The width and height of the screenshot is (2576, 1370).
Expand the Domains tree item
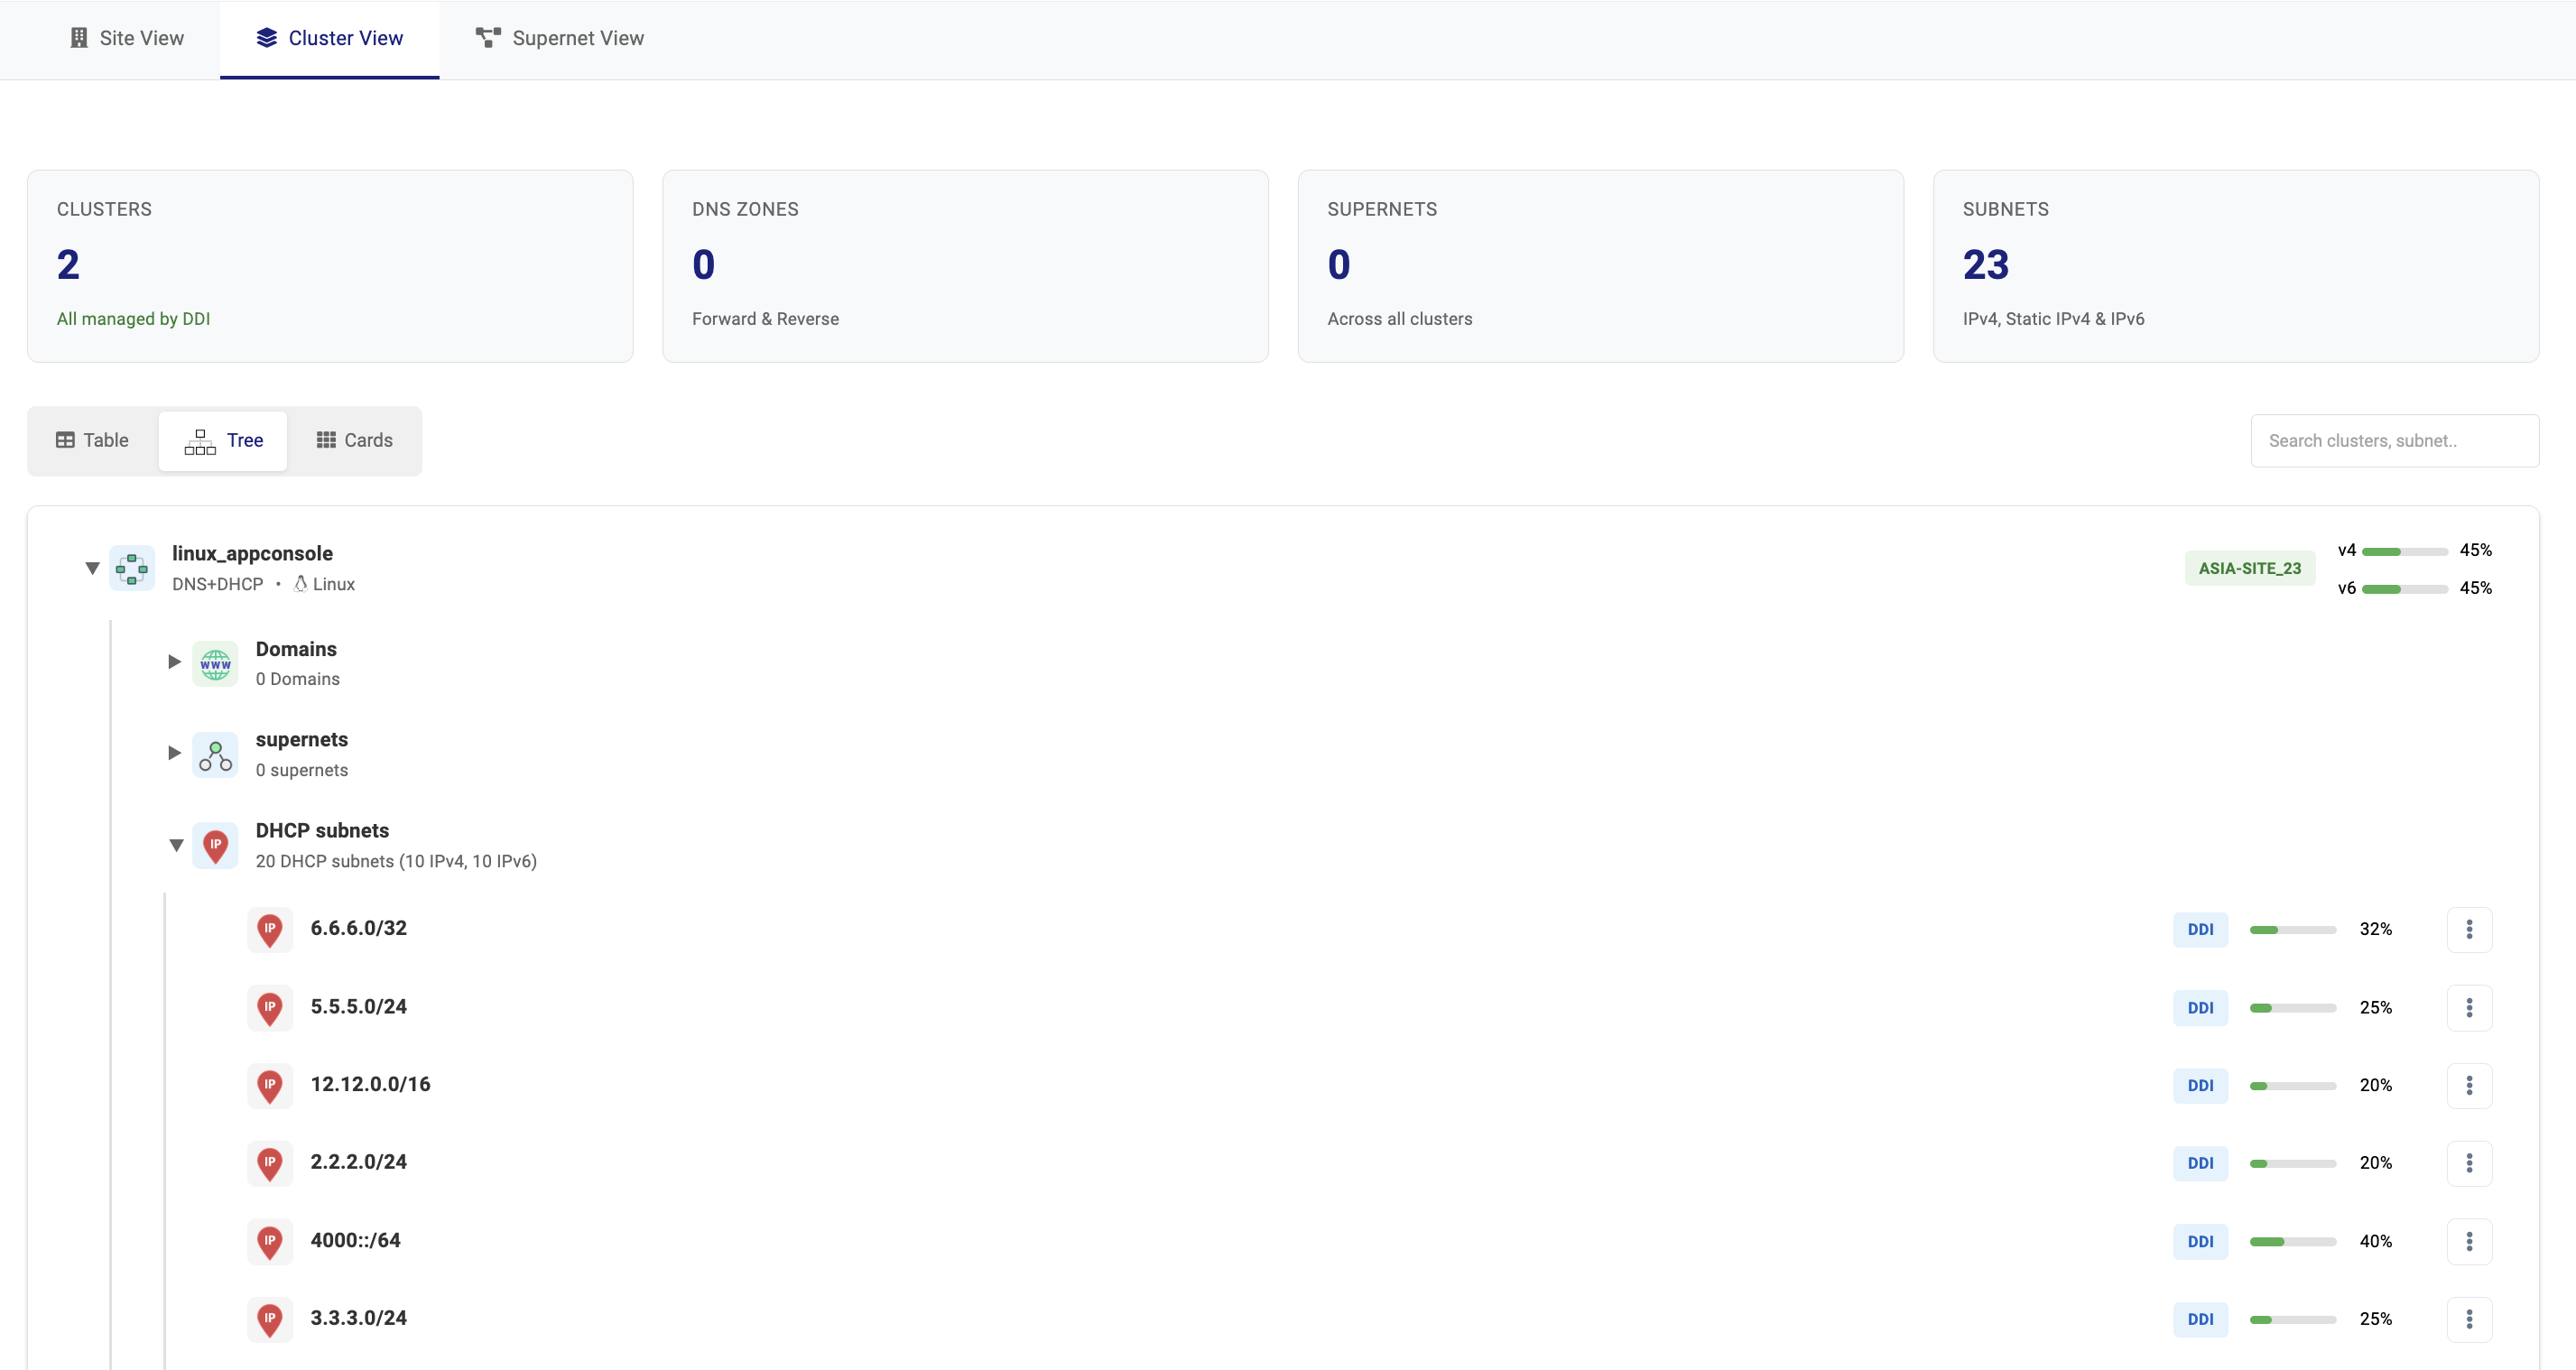point(173,662)
